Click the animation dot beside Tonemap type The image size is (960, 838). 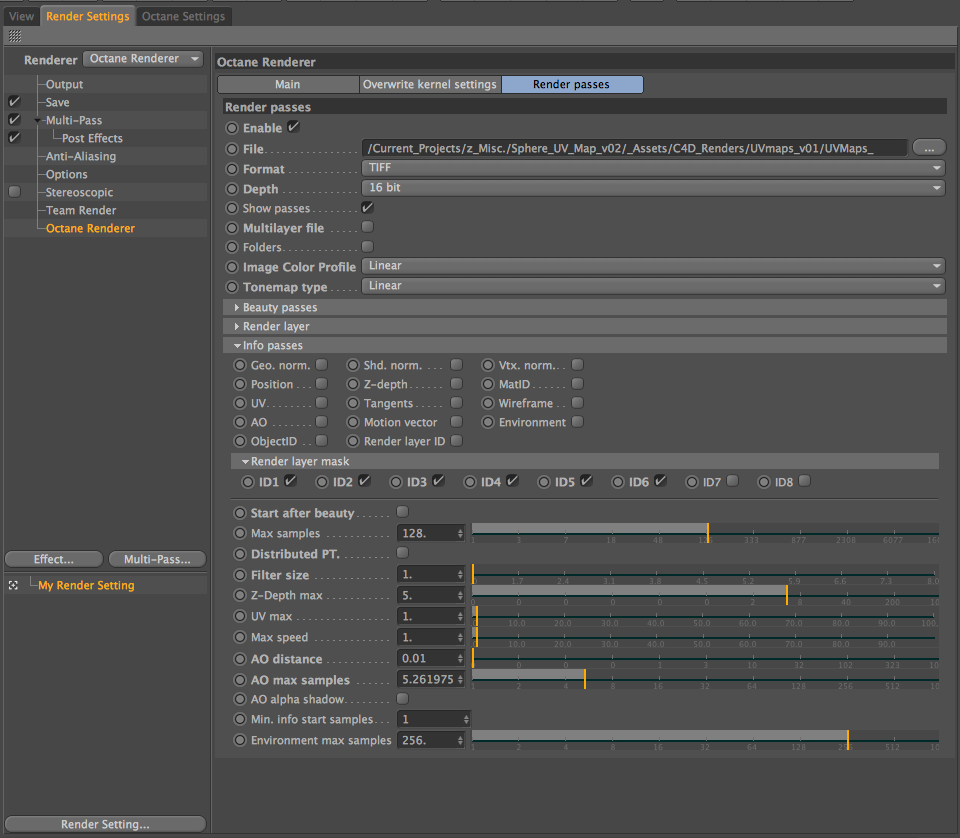pos(232,286)
